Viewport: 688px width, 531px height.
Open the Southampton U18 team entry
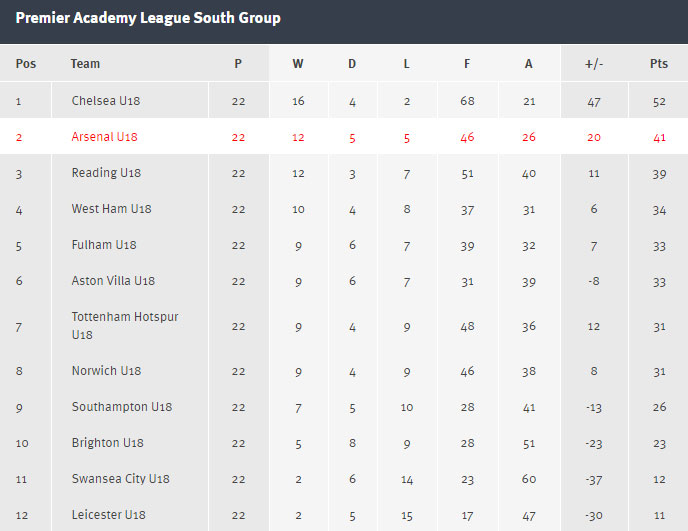122,407
